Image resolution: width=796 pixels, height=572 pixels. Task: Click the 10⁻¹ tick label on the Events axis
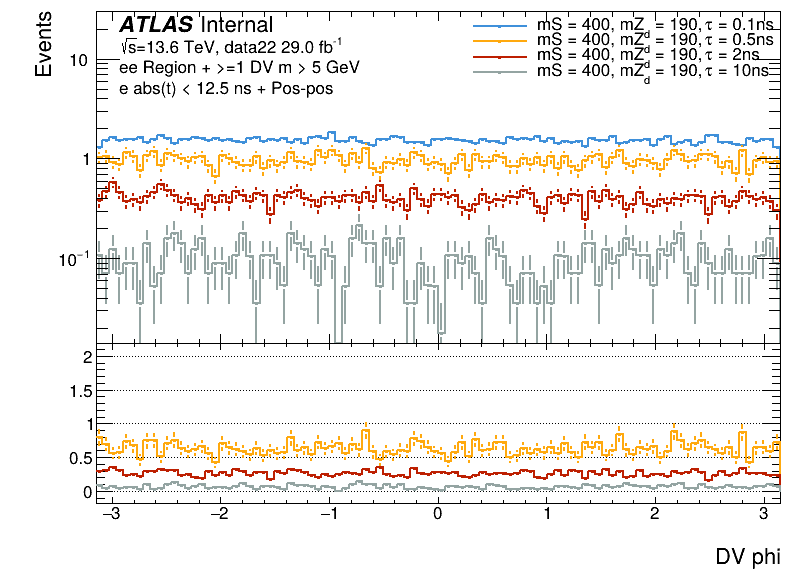(x=73, y=258)
